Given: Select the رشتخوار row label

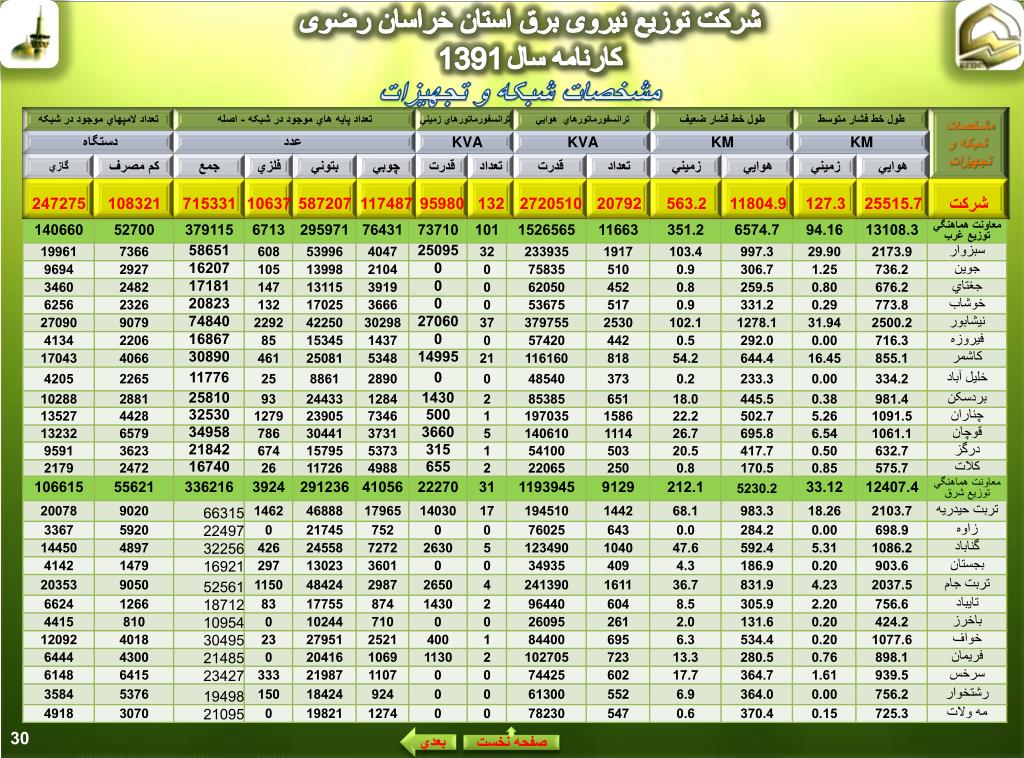Looking at the screenshot, I should pyautogui.click(x=967, y=693).
